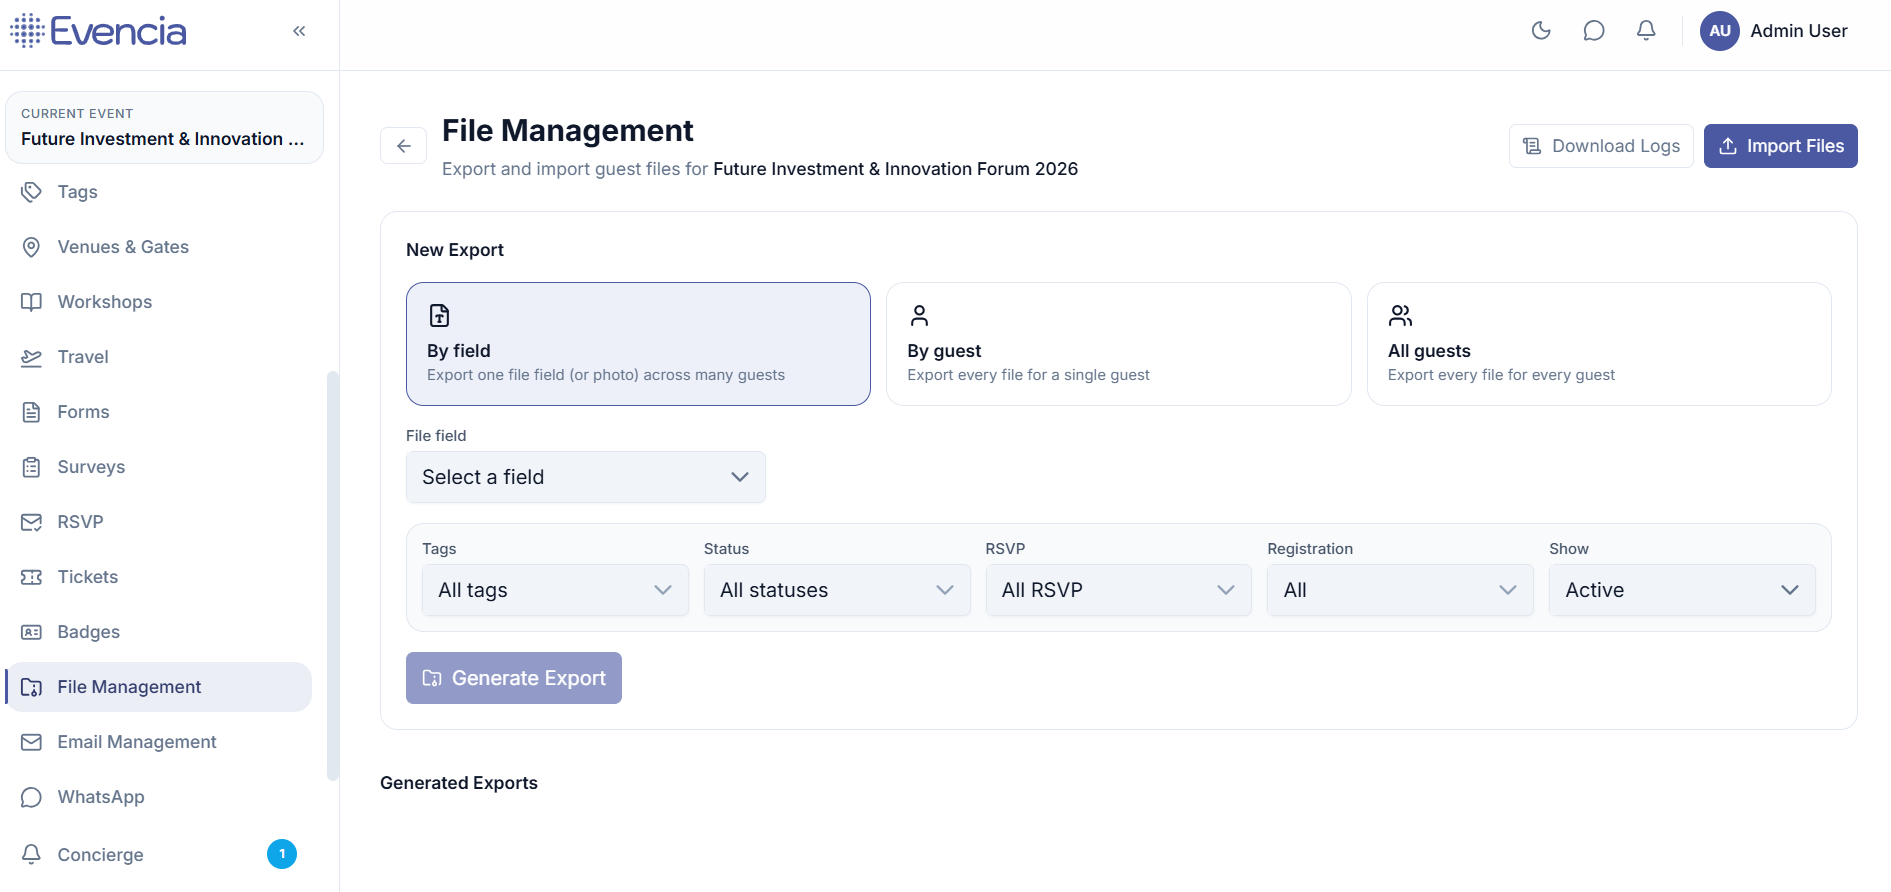
Task: Open Concierge in the sidebar
Action: (159, 855)
